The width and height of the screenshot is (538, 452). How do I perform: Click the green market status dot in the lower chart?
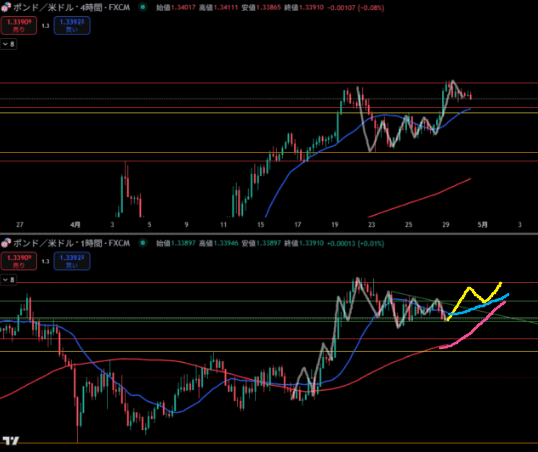coord(143,243)
